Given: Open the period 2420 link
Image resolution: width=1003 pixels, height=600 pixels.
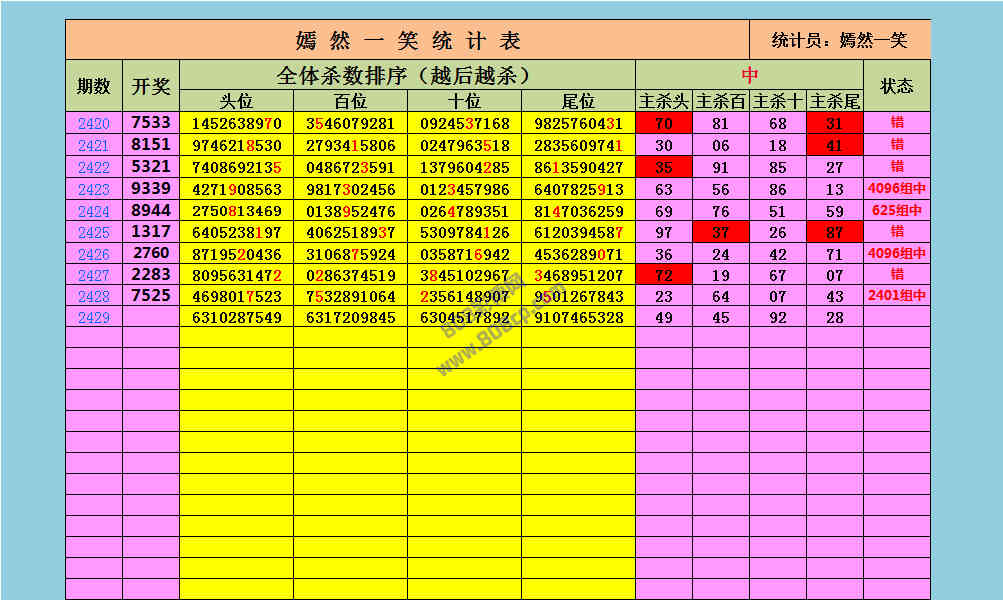Looking at the screenshot, I should coord(94,124).
